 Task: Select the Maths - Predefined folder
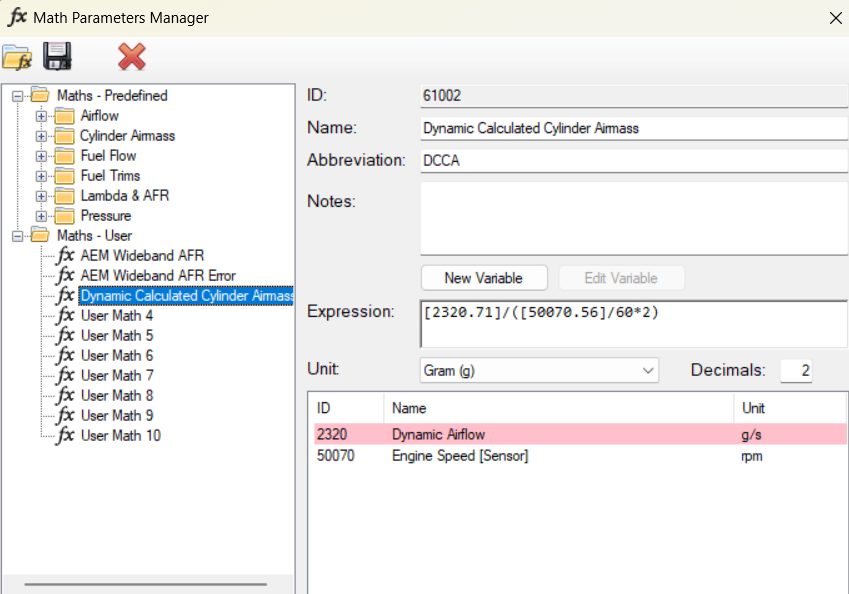112,96
